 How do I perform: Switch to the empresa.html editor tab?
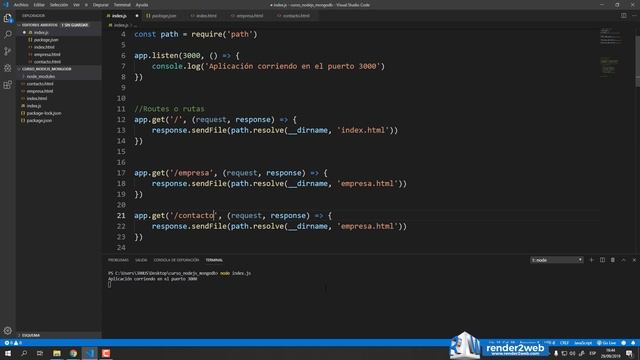coord(249,16)
